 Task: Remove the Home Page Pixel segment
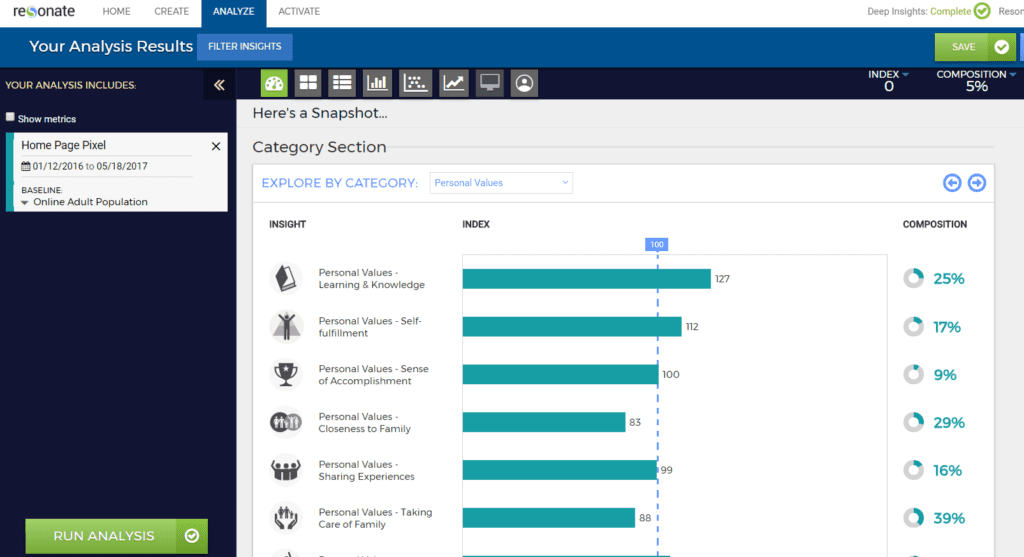click(216, 146)
